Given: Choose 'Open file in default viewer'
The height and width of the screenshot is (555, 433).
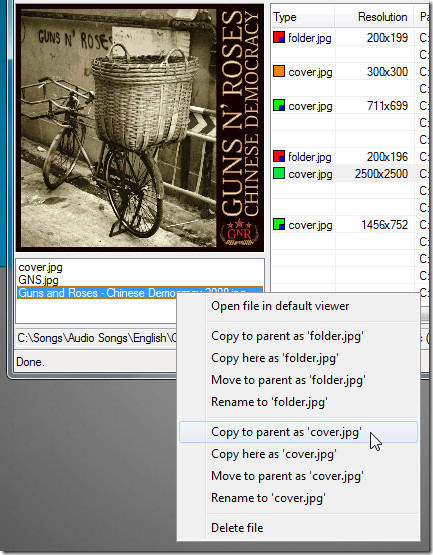Looking at the screenshot, I should 298,306.
